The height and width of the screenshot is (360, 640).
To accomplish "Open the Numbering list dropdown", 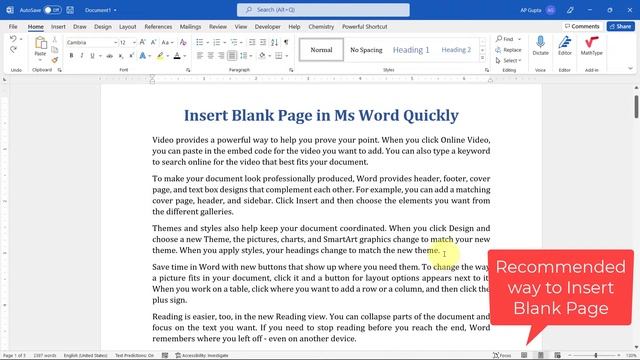I will [x=224, y=42].
